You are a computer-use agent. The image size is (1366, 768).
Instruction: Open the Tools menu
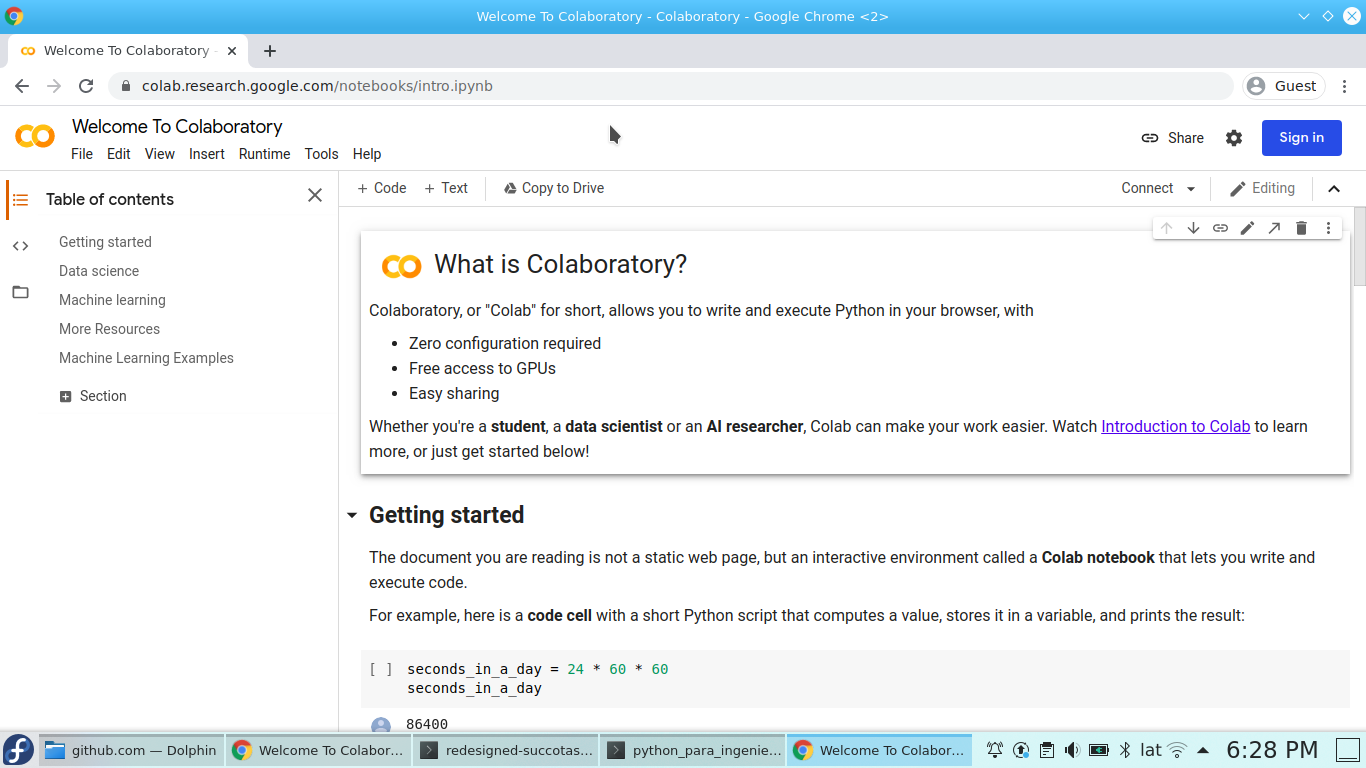tap(322, 154)
